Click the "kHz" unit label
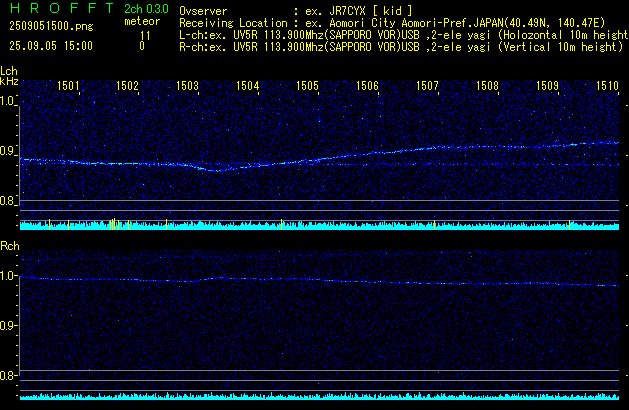Viewport: 629px width, 410px height. [9, 81]
